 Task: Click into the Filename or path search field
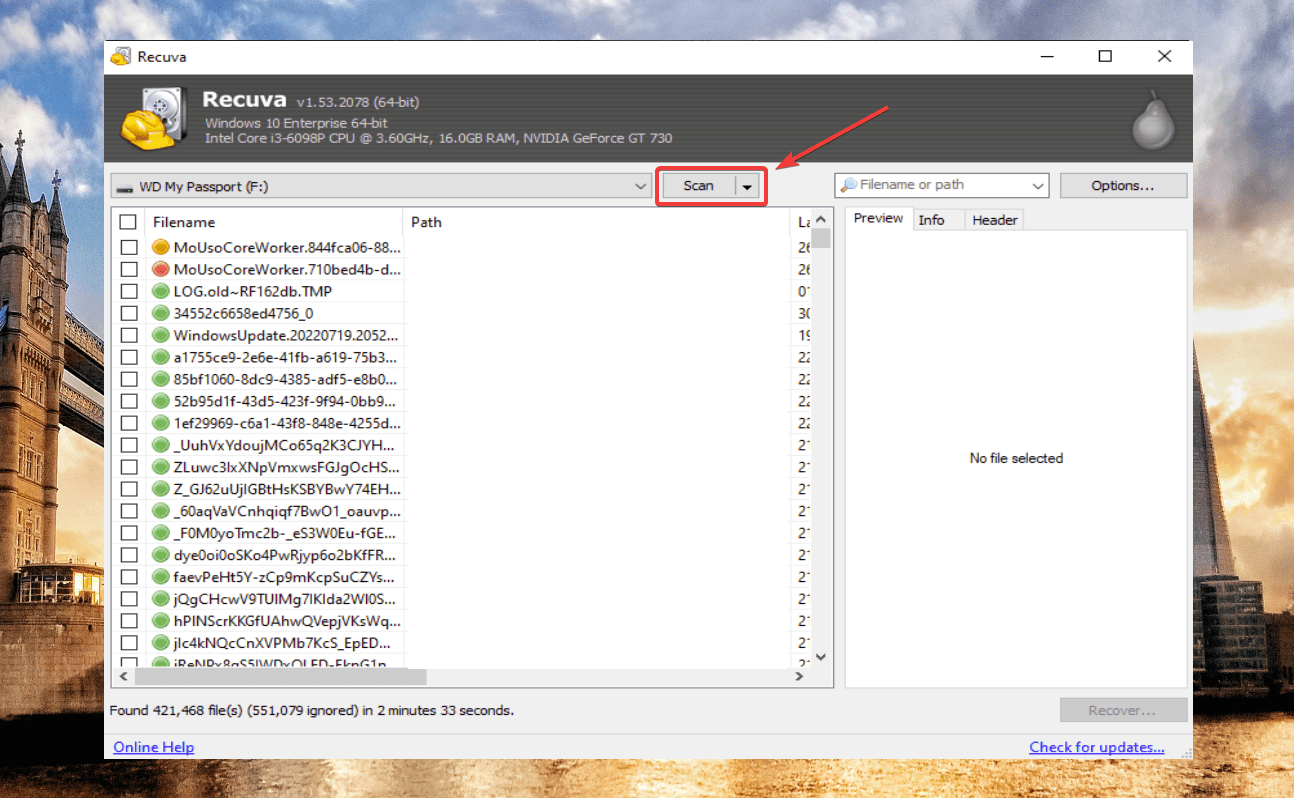[943, 186]
